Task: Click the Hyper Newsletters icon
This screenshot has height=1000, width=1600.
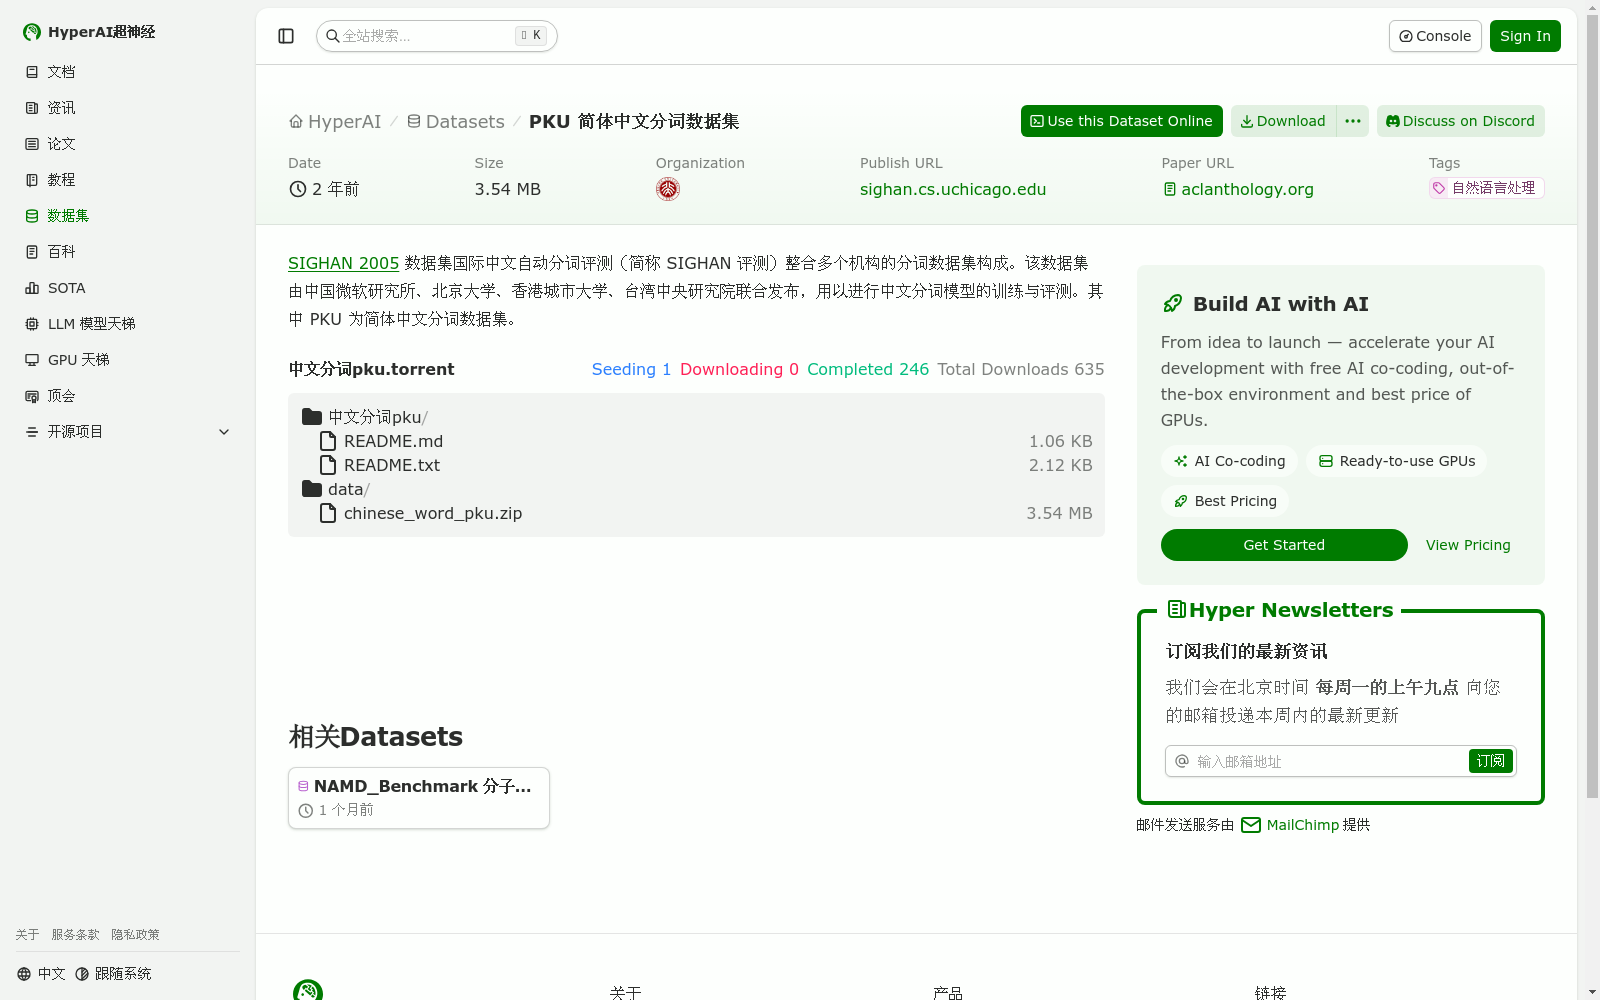Action: [x=1177, y=609]
